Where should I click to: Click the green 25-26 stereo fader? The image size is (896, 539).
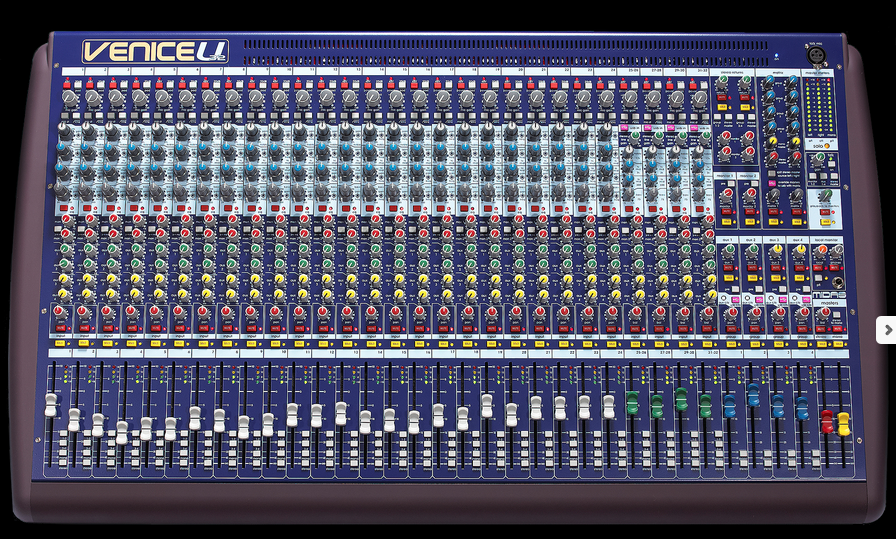click(633, 403)
